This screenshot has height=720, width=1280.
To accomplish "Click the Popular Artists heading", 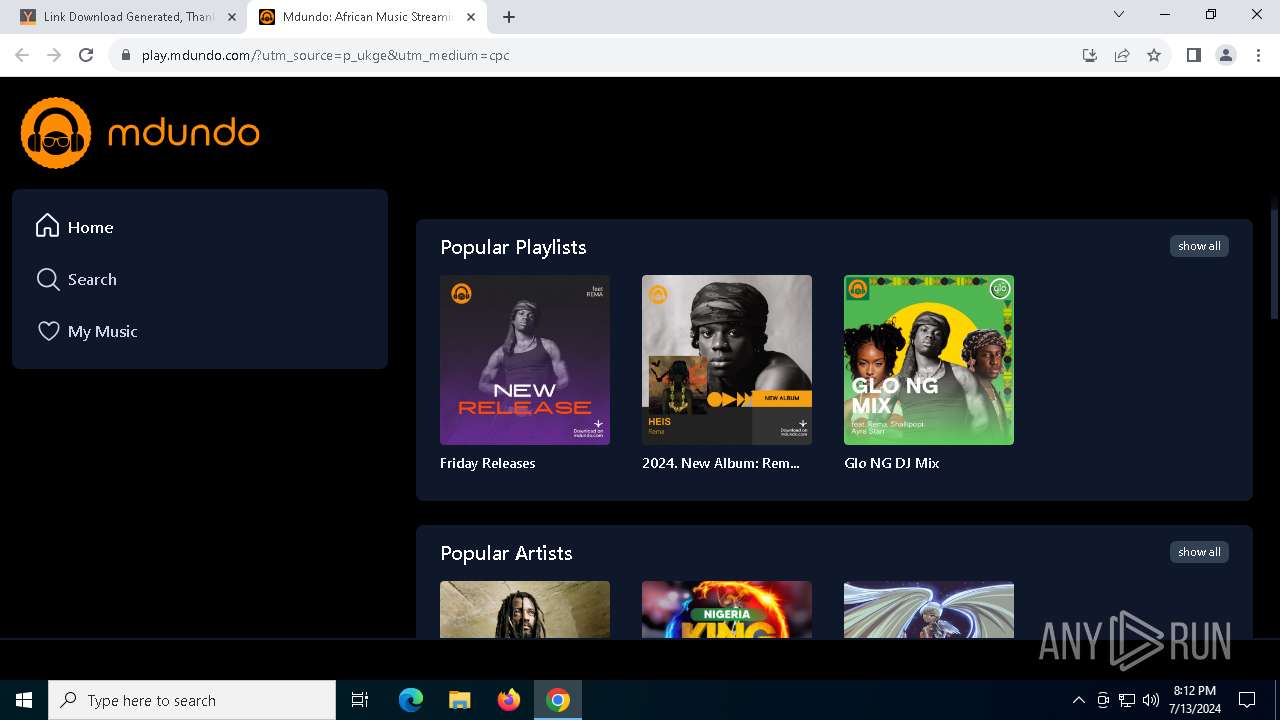I will pyautogui.click(x=506, y=553).
